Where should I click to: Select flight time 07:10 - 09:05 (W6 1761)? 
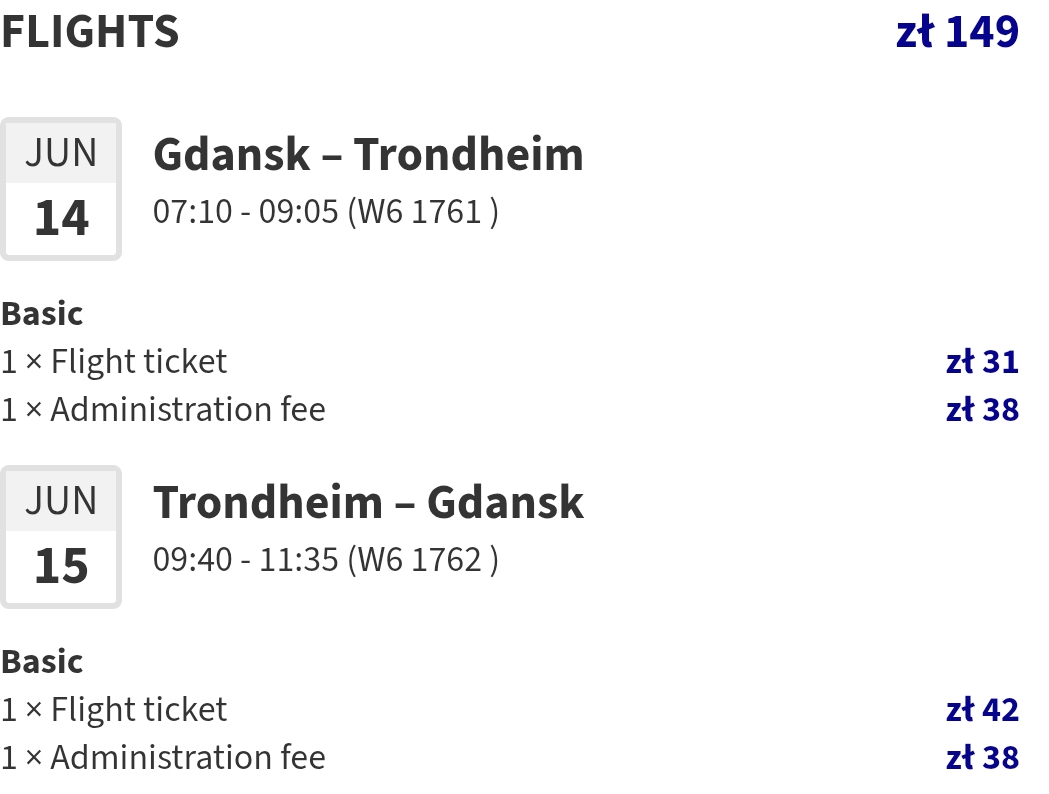pos(326,212)
